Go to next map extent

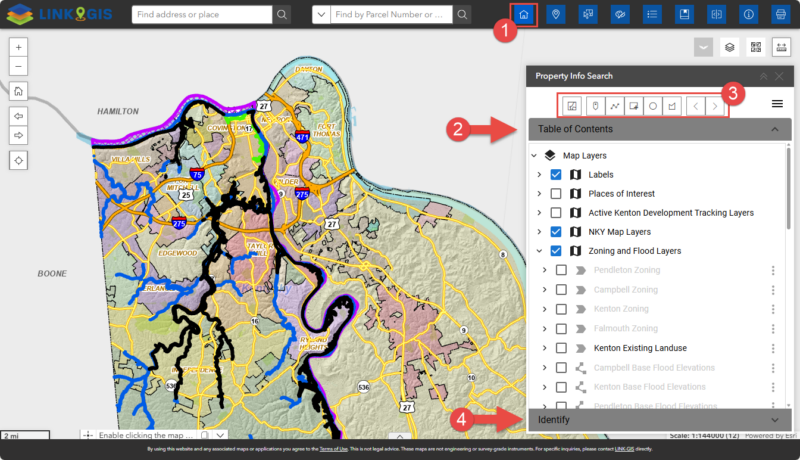tap(18, 135)
